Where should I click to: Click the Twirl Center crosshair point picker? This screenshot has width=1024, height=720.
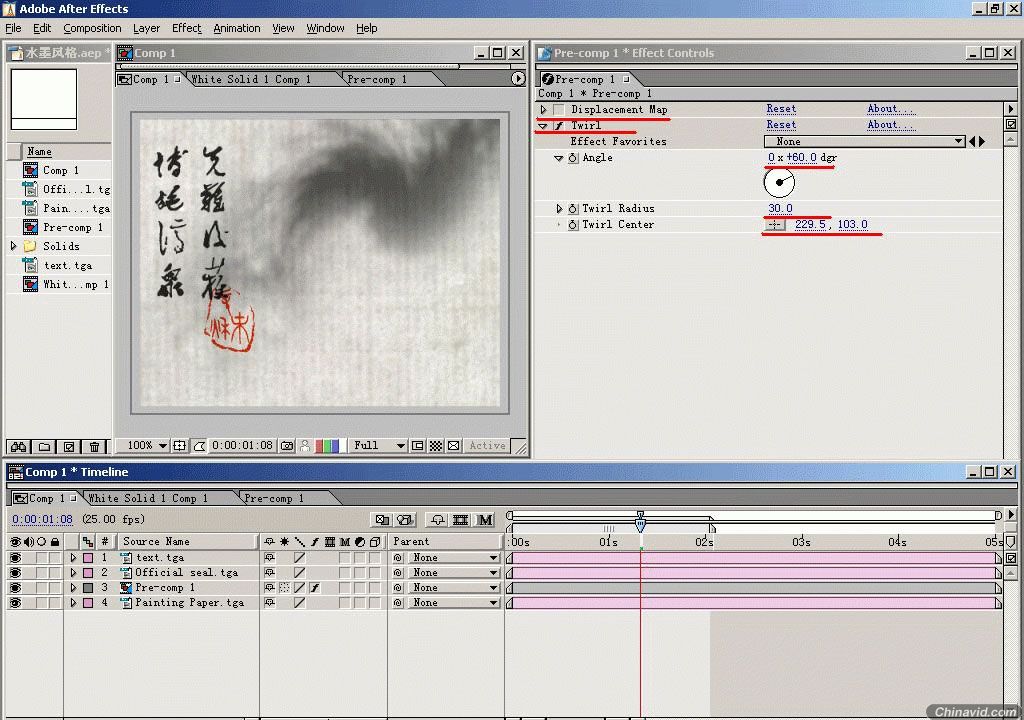774,225
